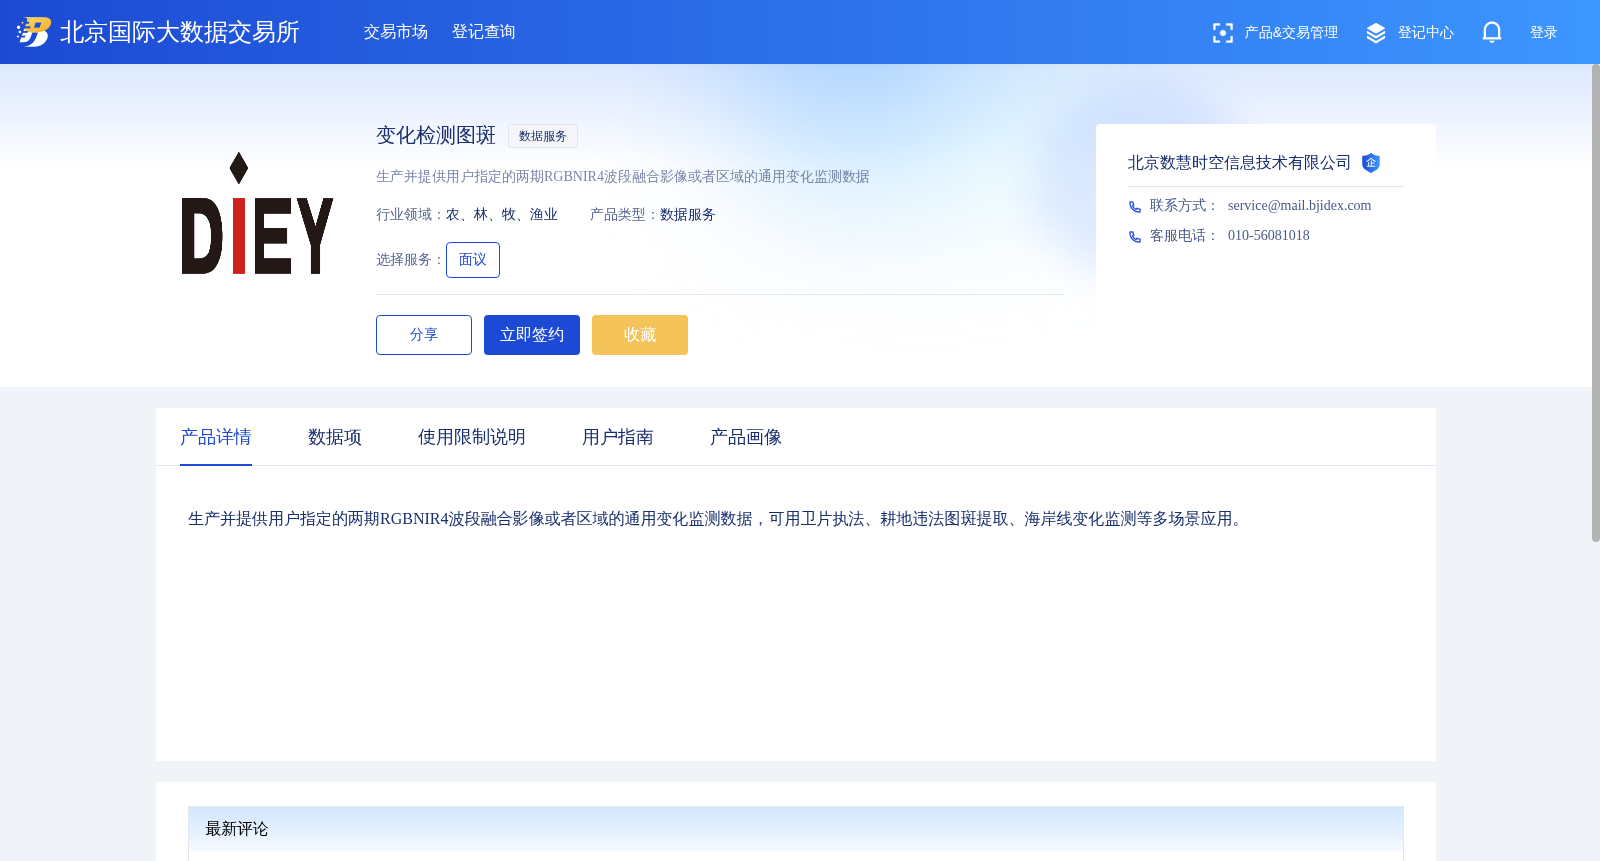Open 登记查询 in the top navigation
Viewport: 1600px width, 861px height.
tap(484, 32)
